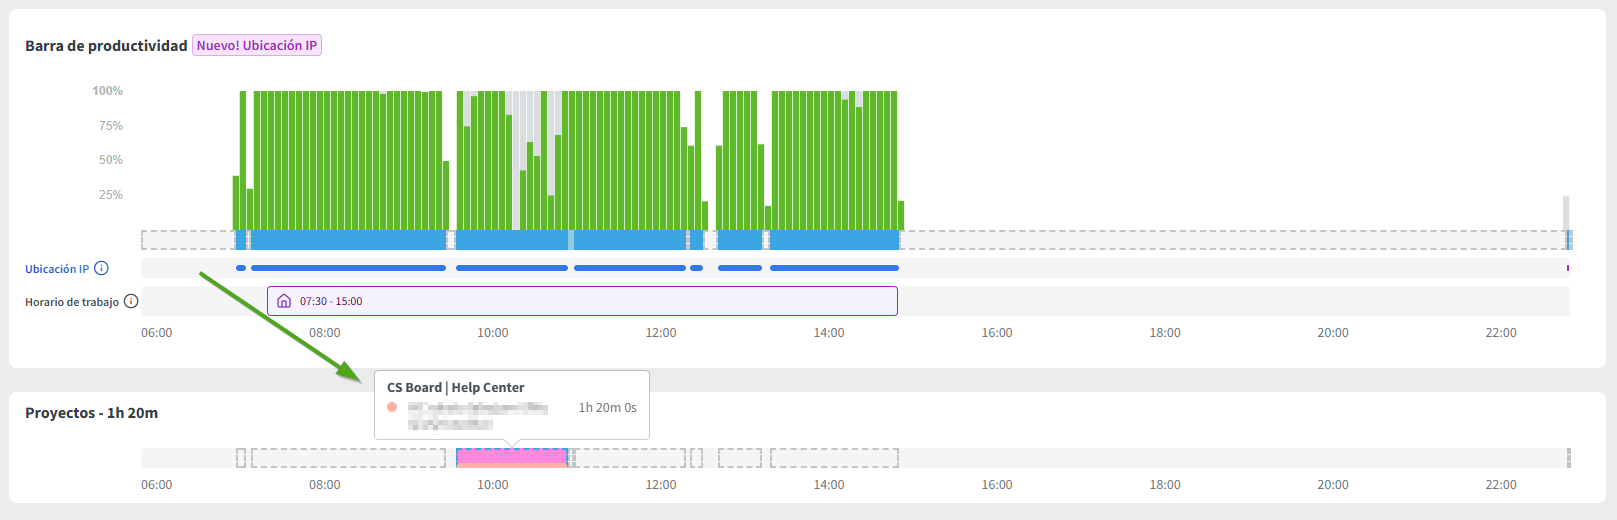Image resolution: width=1617 pixels, height=520 pixels.
Task: Click the IP location line spanning 14:00
Action: [834, 268]
